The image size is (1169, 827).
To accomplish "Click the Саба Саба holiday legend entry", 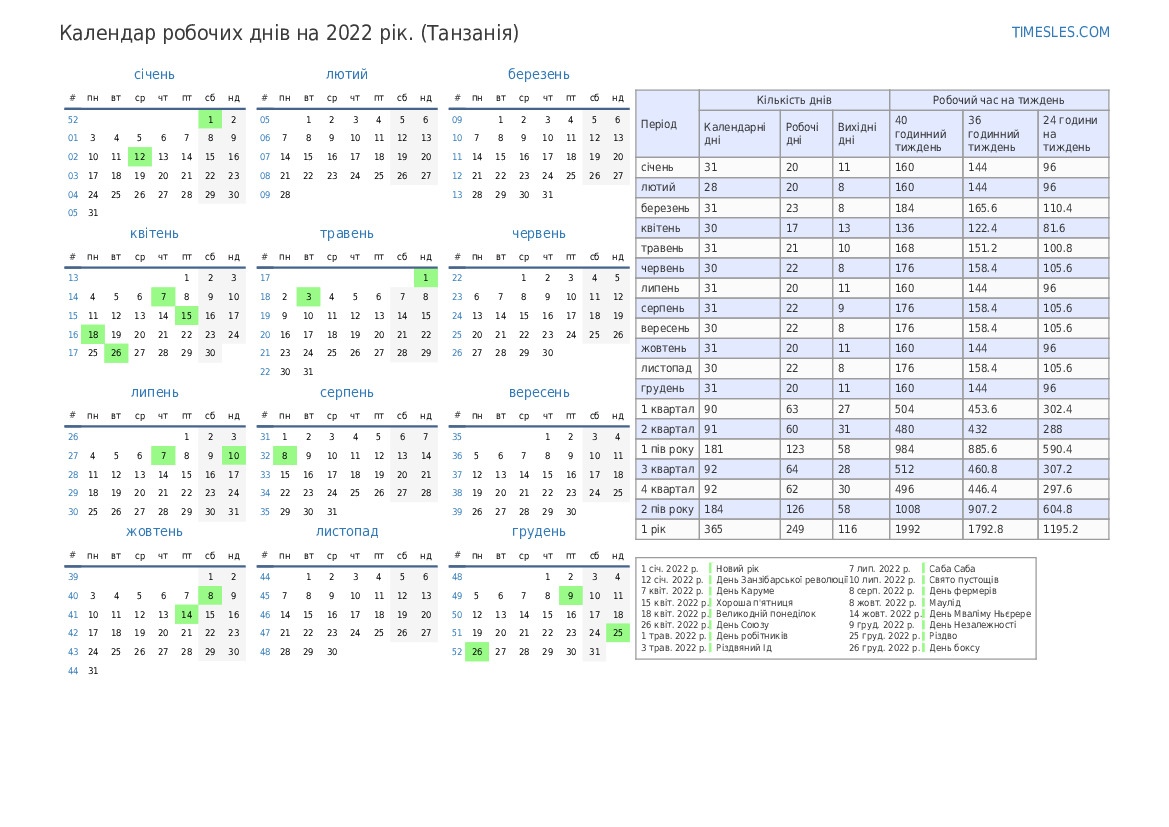I will [x=951, y=568].
